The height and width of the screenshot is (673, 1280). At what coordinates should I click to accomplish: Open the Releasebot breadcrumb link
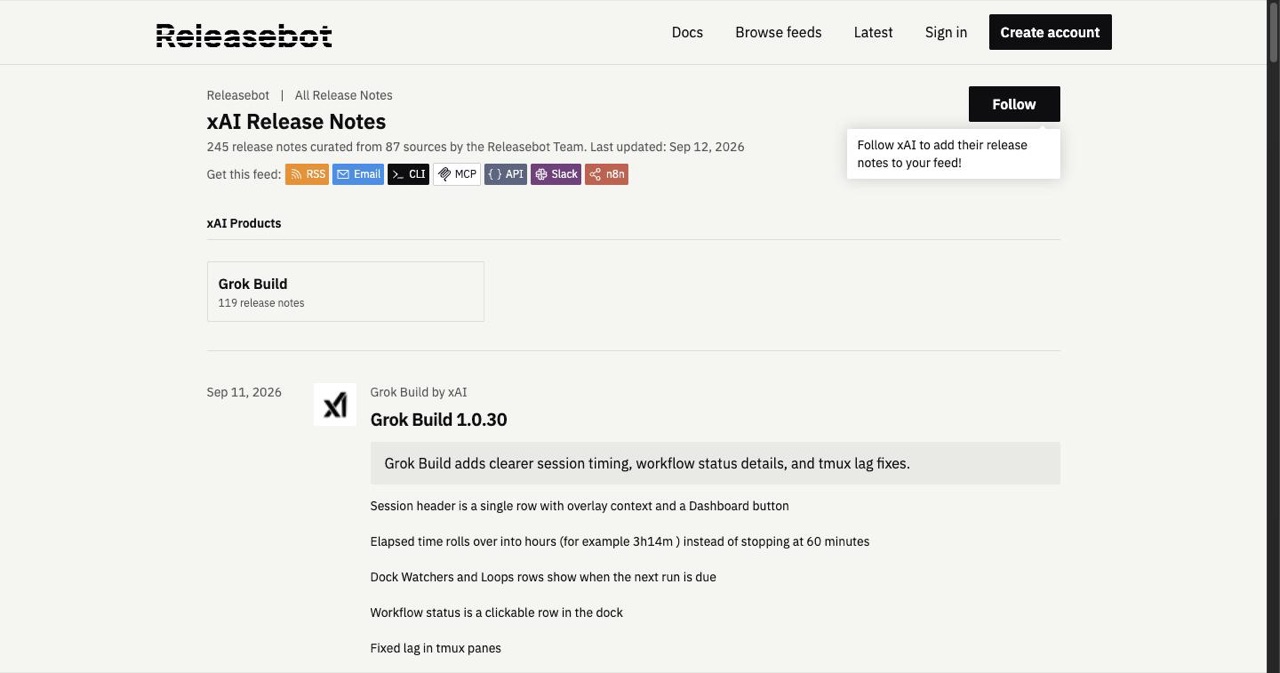(x=238, y=95)
